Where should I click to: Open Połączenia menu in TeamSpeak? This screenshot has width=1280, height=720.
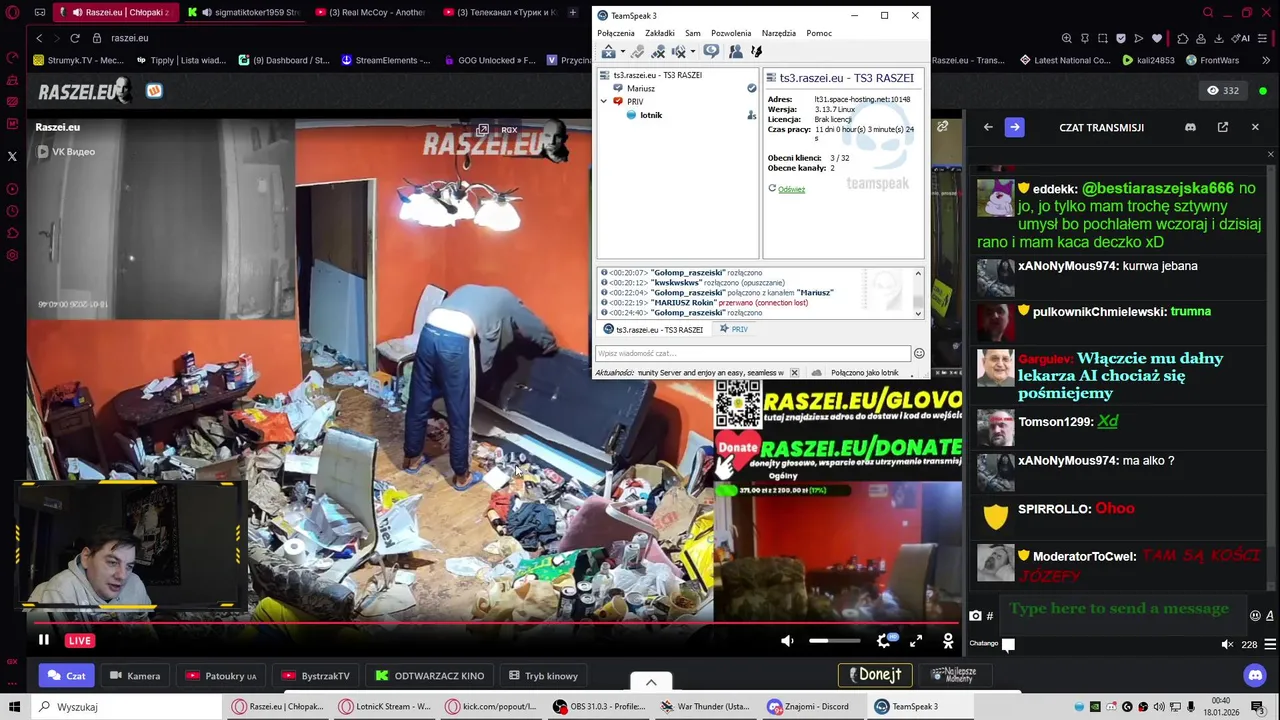click(616, 33)
